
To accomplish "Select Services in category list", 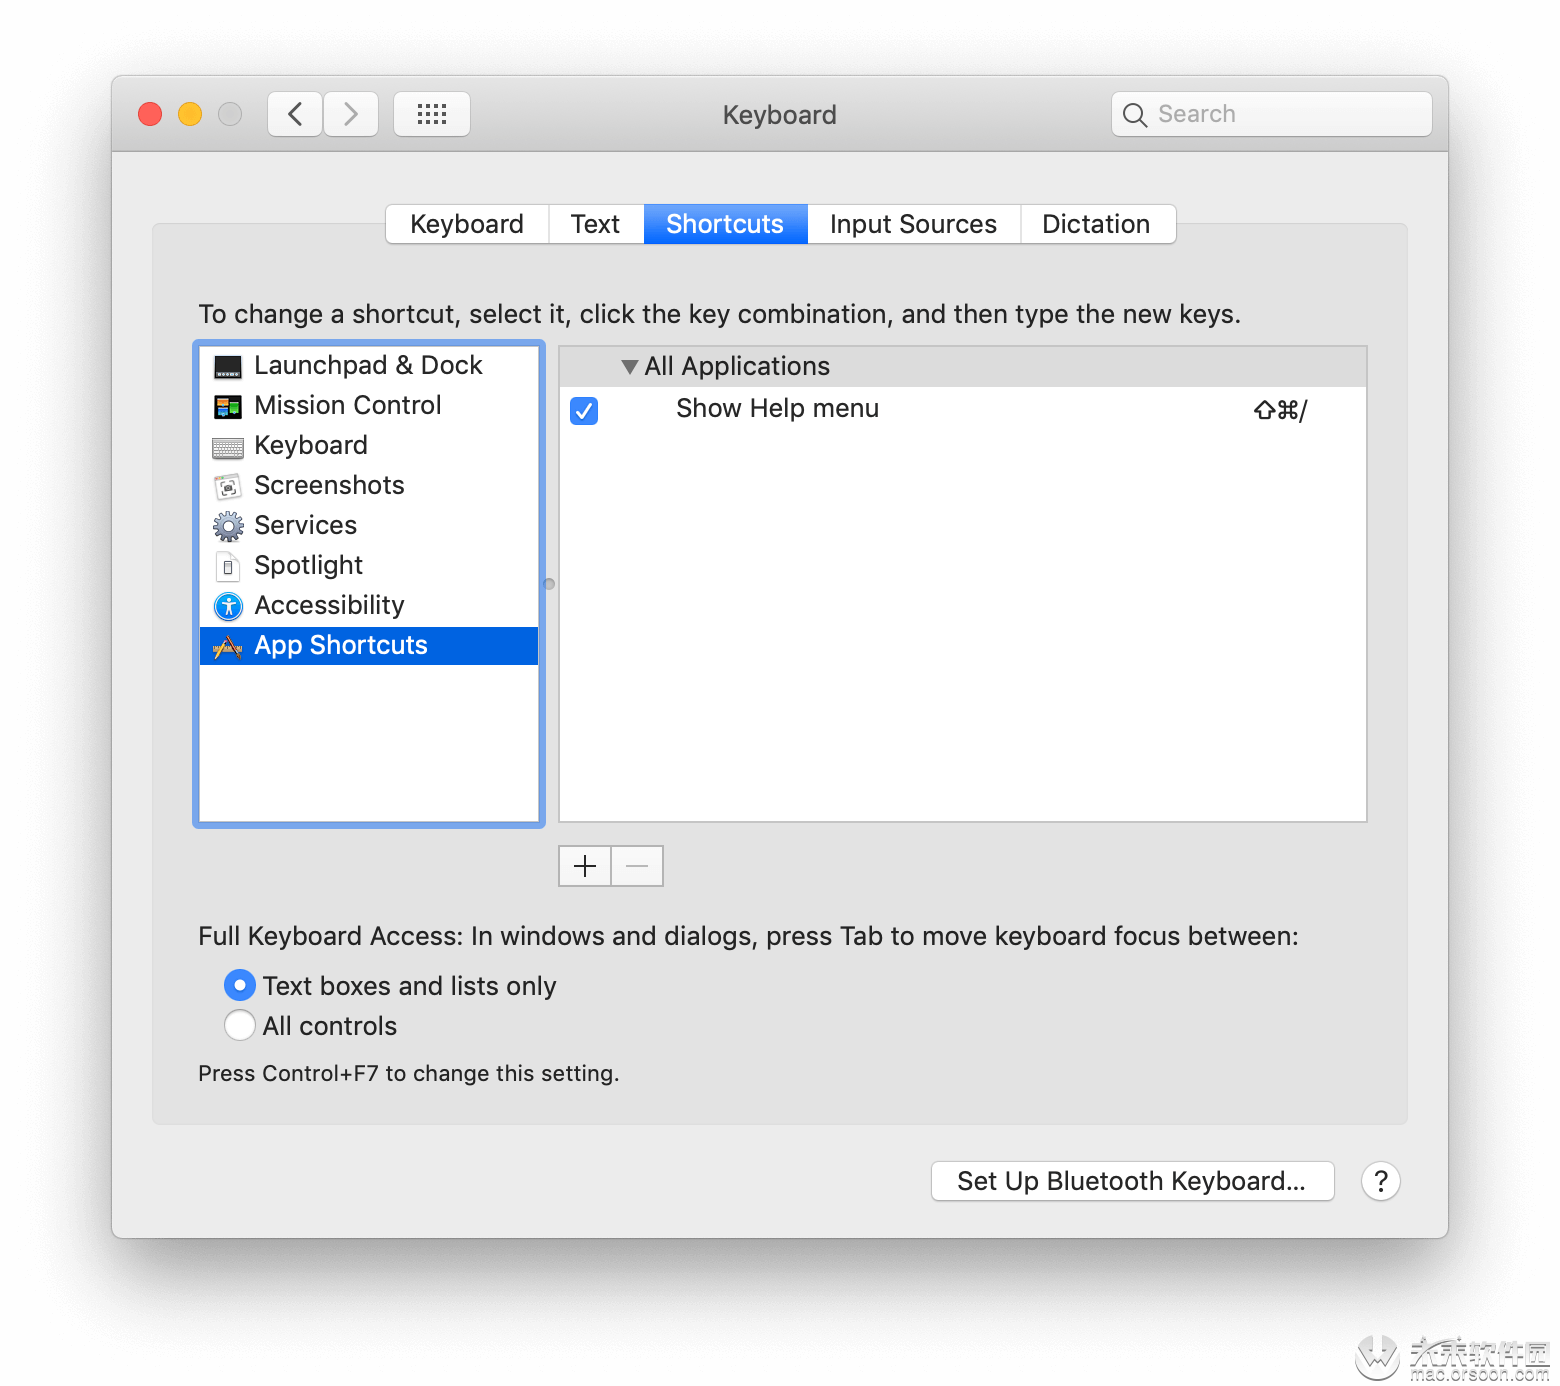I will tap(369, 526).
